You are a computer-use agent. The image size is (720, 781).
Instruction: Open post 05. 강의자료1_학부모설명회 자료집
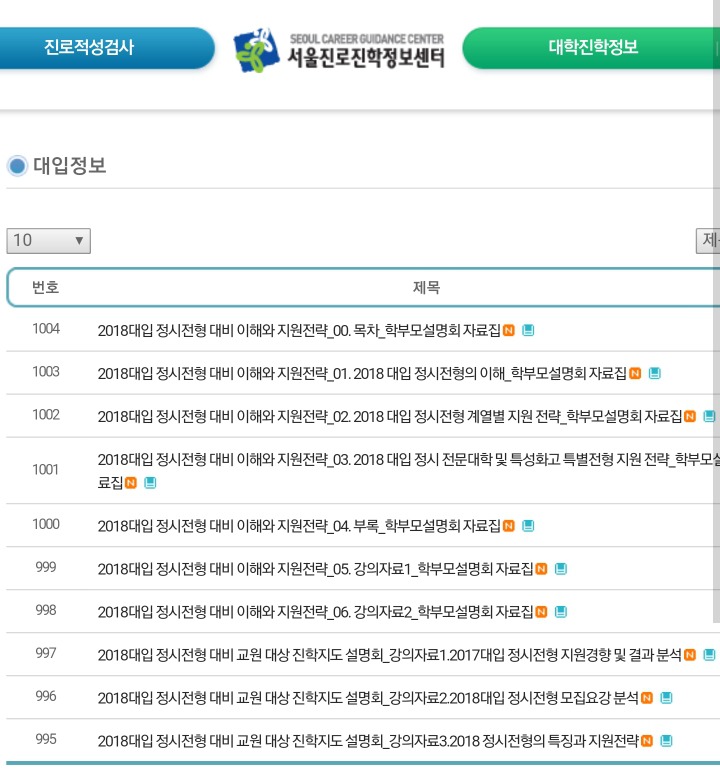pyautogui.click(x=315, y=569)
